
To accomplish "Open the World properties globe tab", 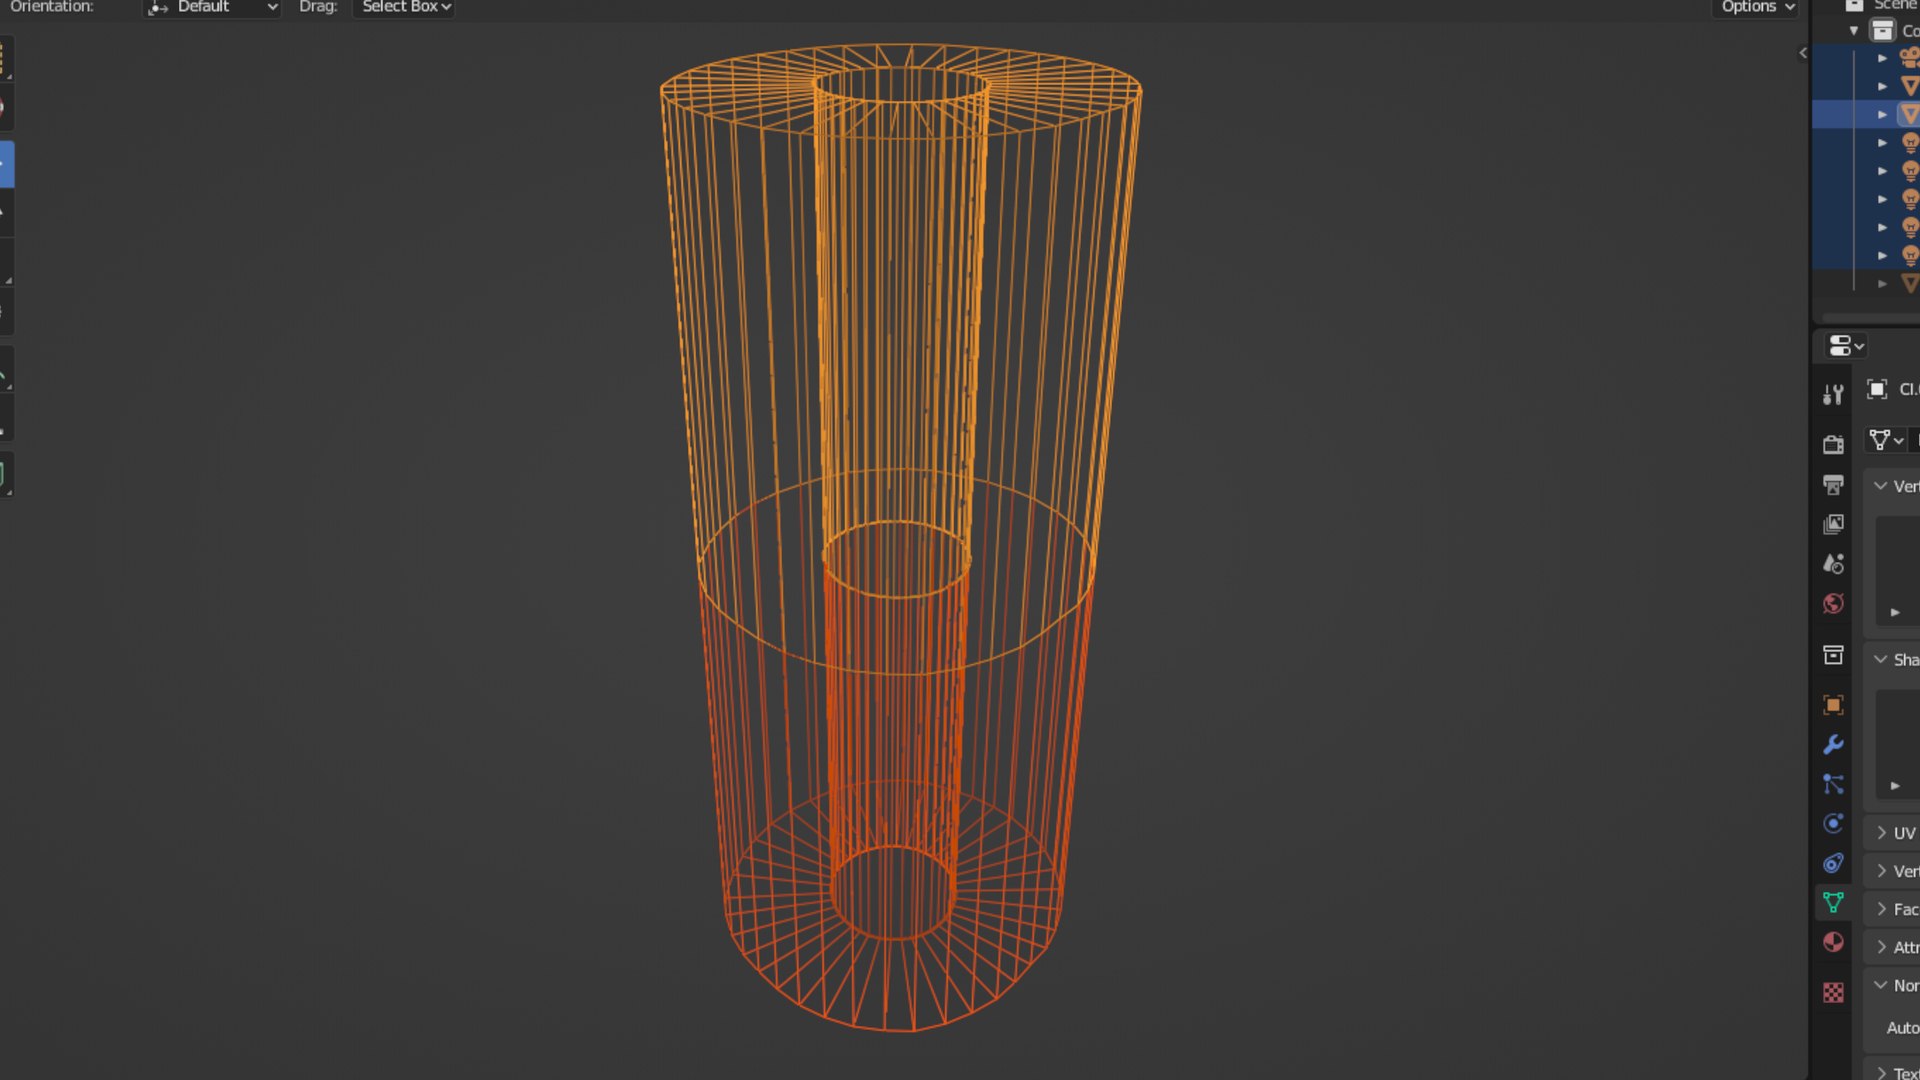I will [1833, 603].
